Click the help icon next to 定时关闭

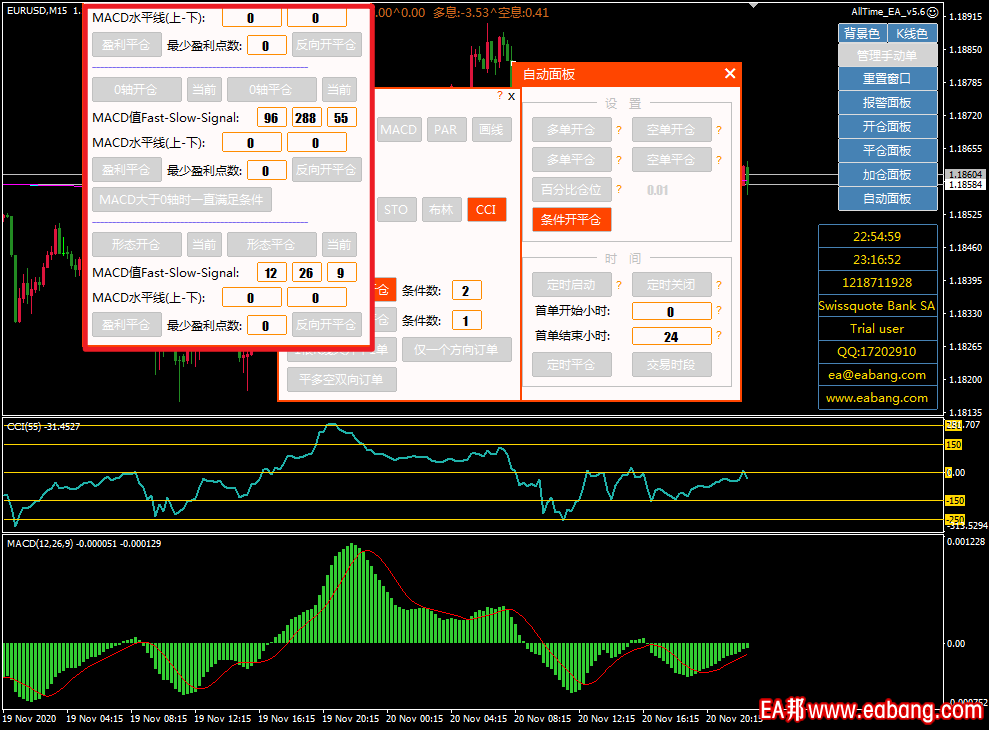(x=718, y=284)
